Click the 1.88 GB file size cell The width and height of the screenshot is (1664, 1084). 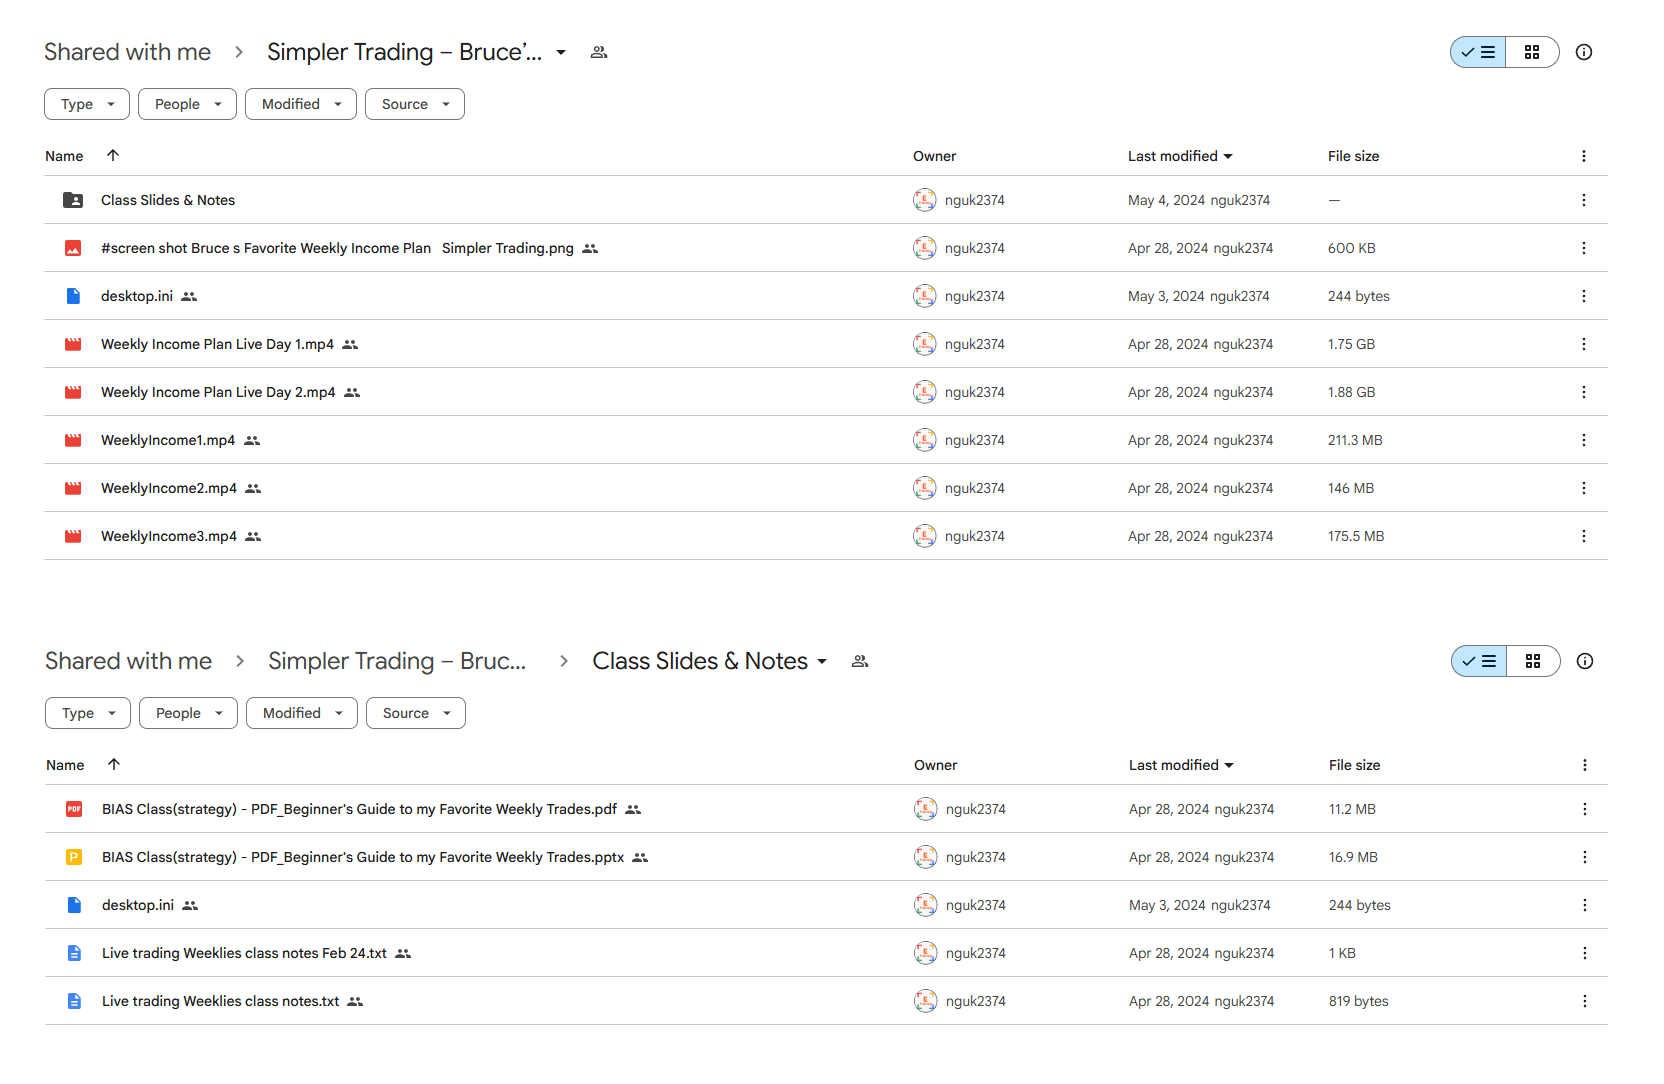pos(1351,392)
